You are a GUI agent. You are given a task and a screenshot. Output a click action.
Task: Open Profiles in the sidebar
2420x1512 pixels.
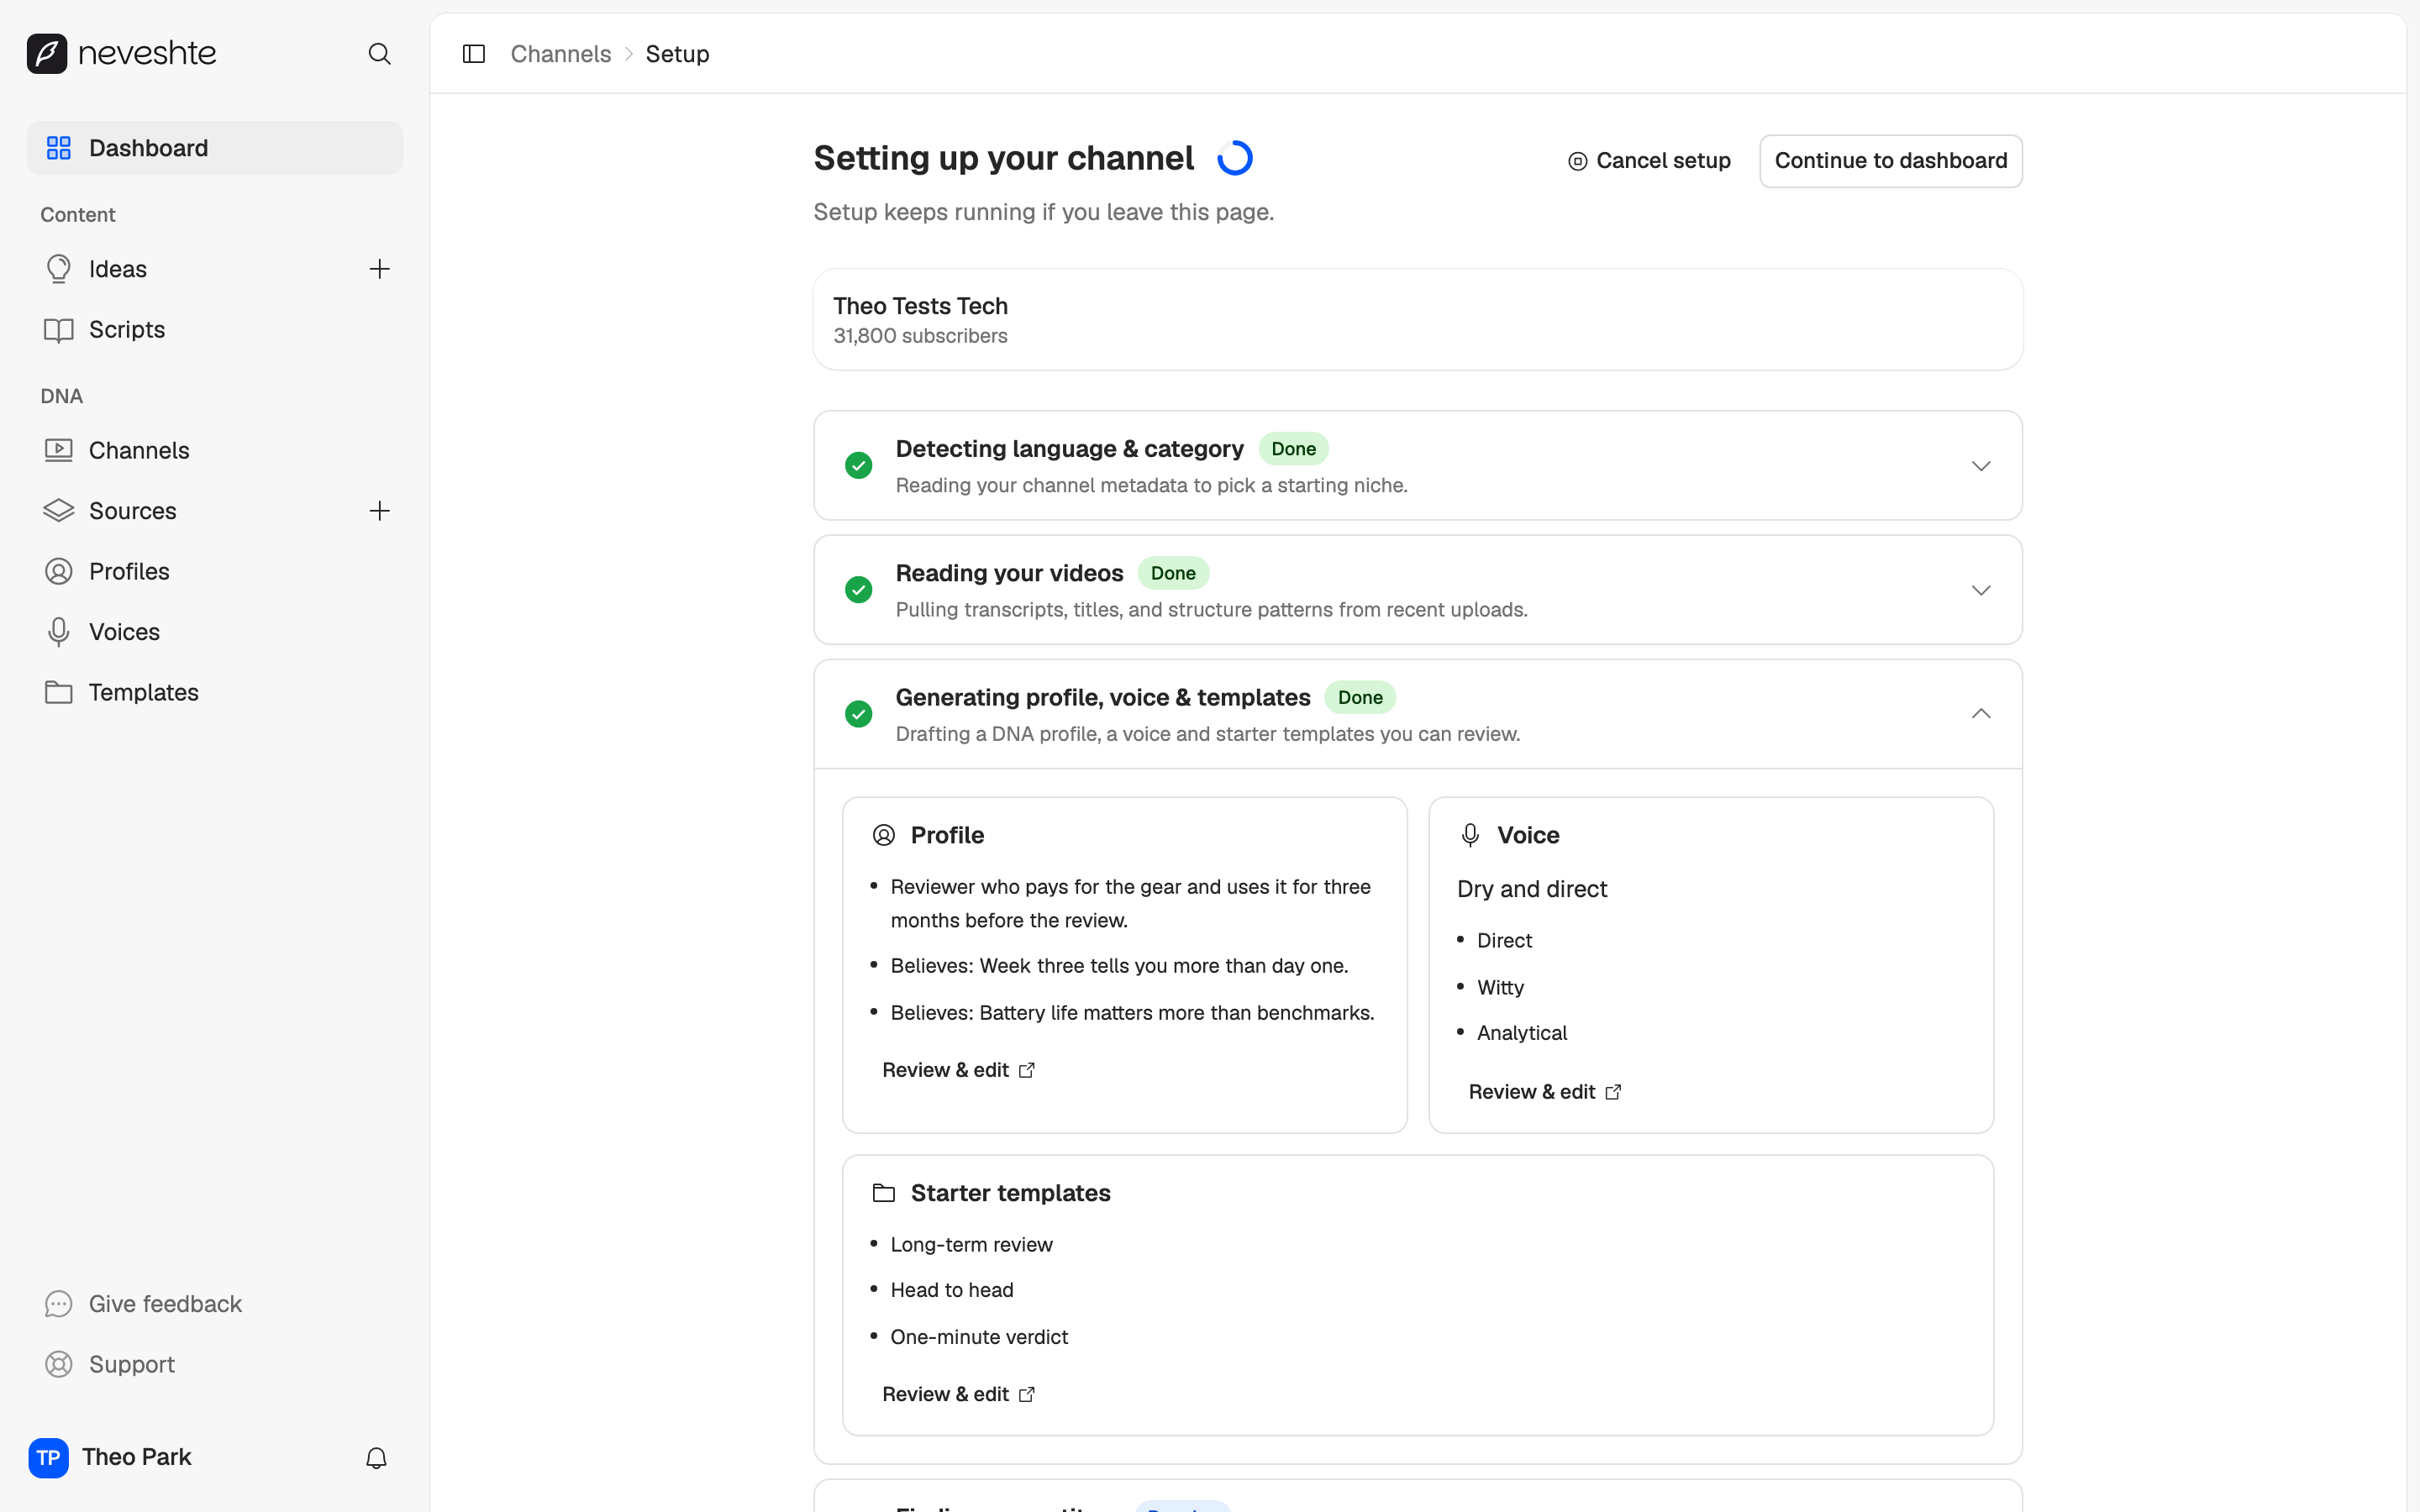click(215, 572)
